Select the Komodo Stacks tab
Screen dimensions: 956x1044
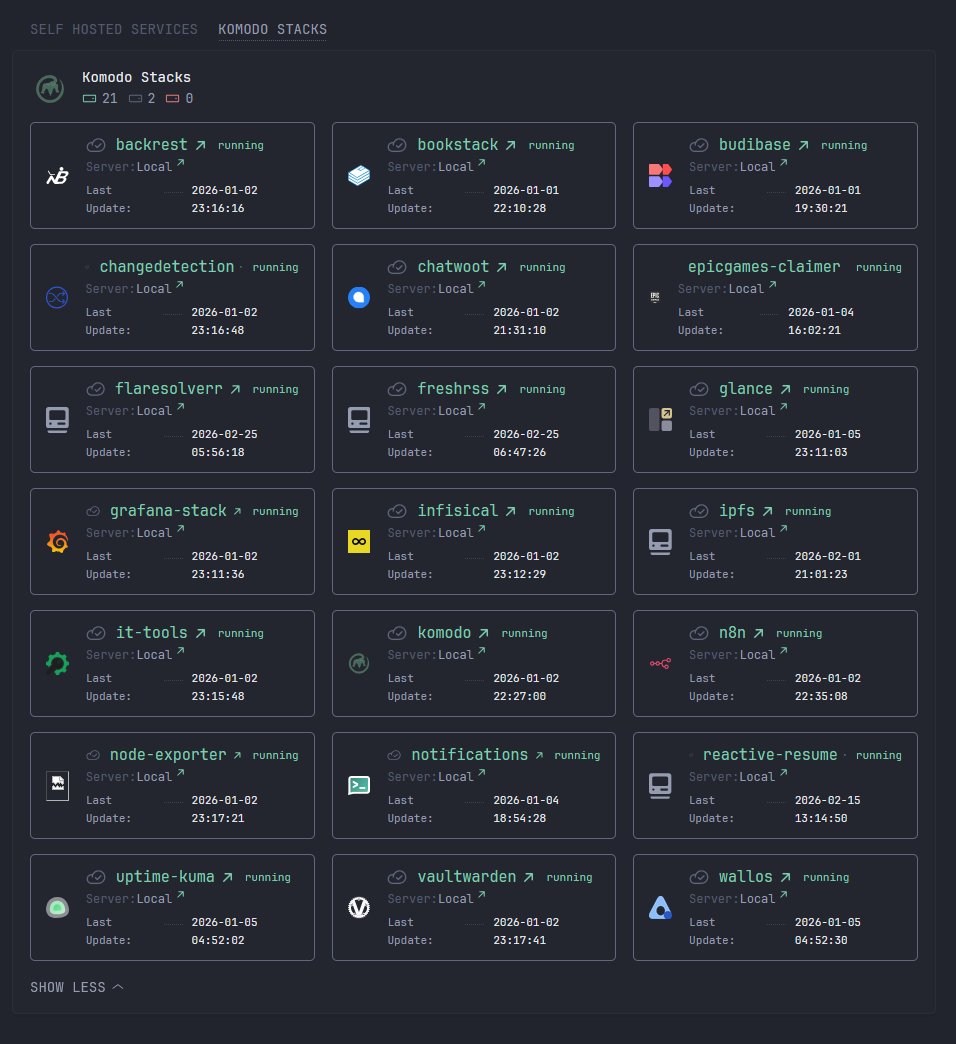272,29
